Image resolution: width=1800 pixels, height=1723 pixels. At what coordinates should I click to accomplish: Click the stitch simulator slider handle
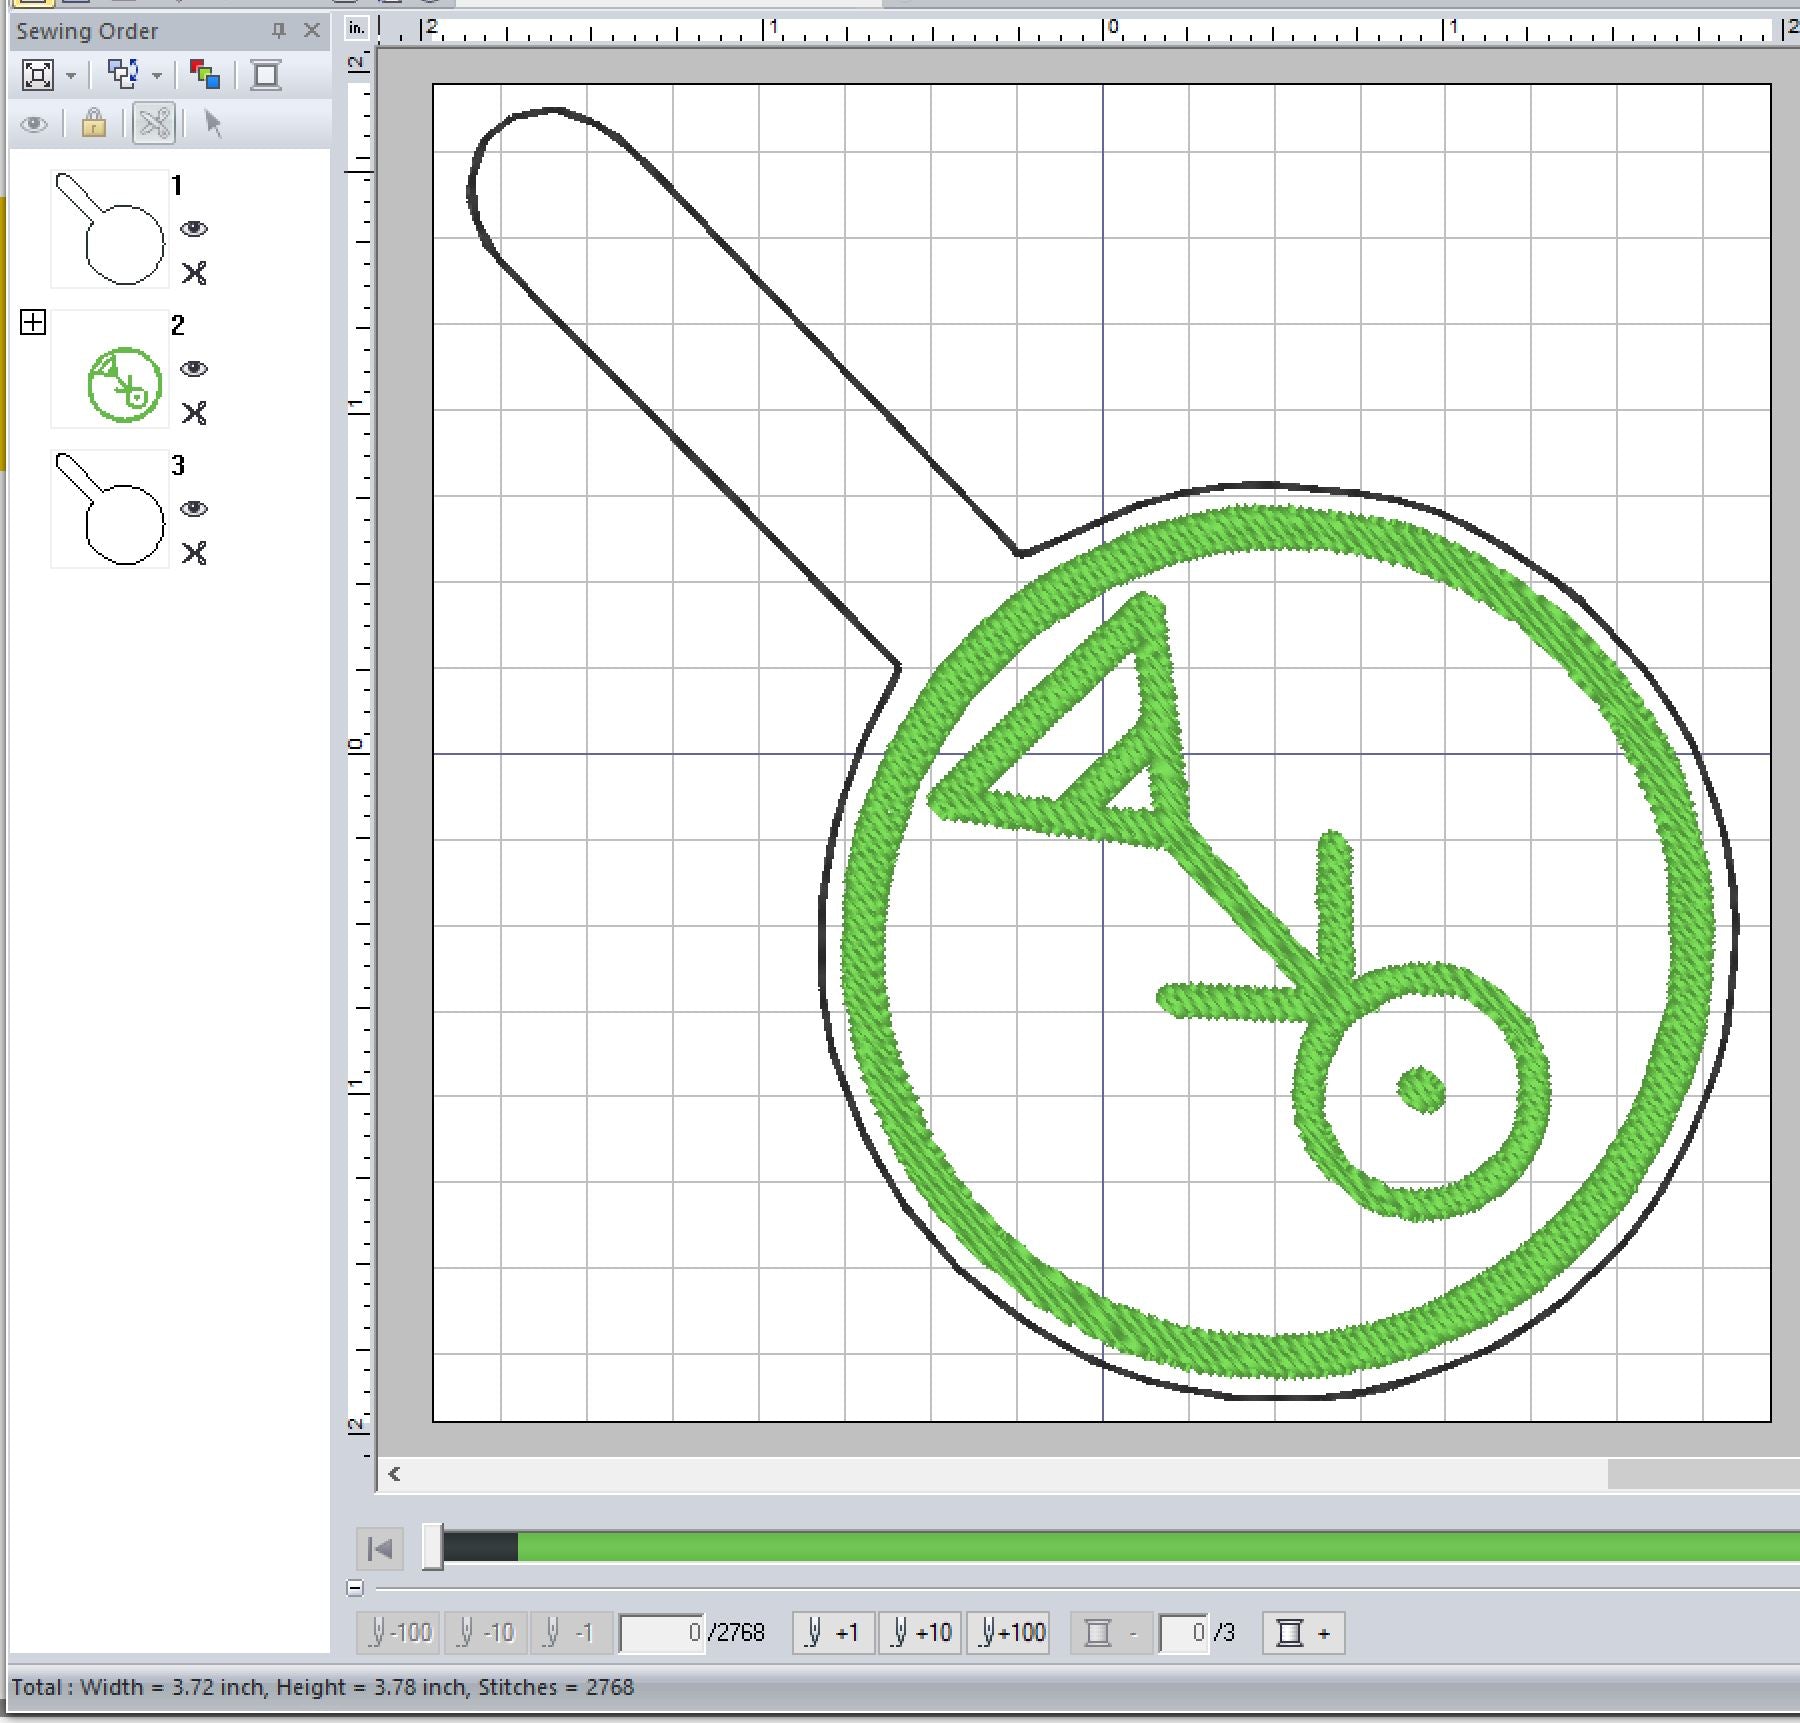[x=432, y=1547]
